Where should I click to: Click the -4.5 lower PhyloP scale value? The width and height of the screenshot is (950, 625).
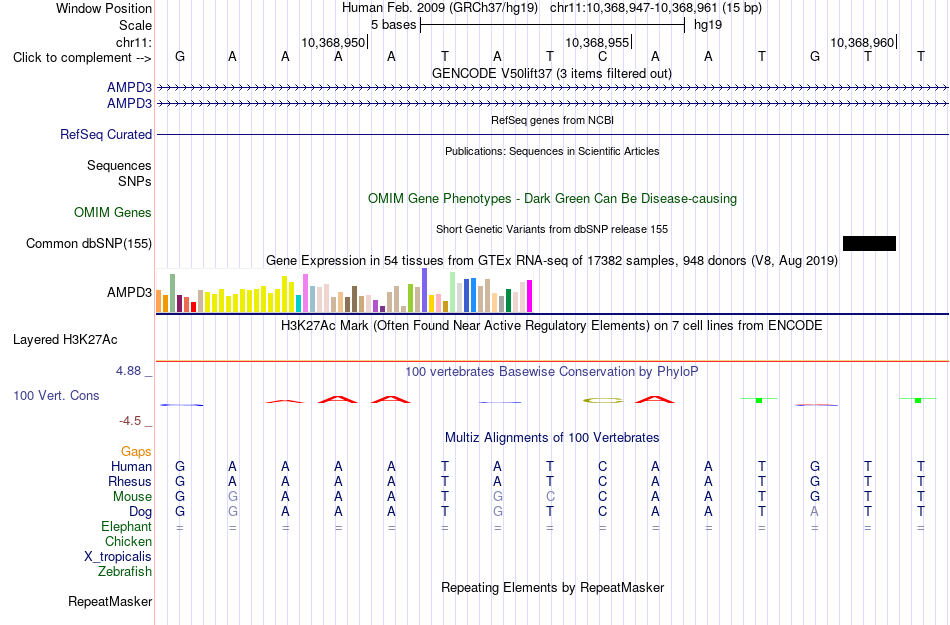(130, 420)
